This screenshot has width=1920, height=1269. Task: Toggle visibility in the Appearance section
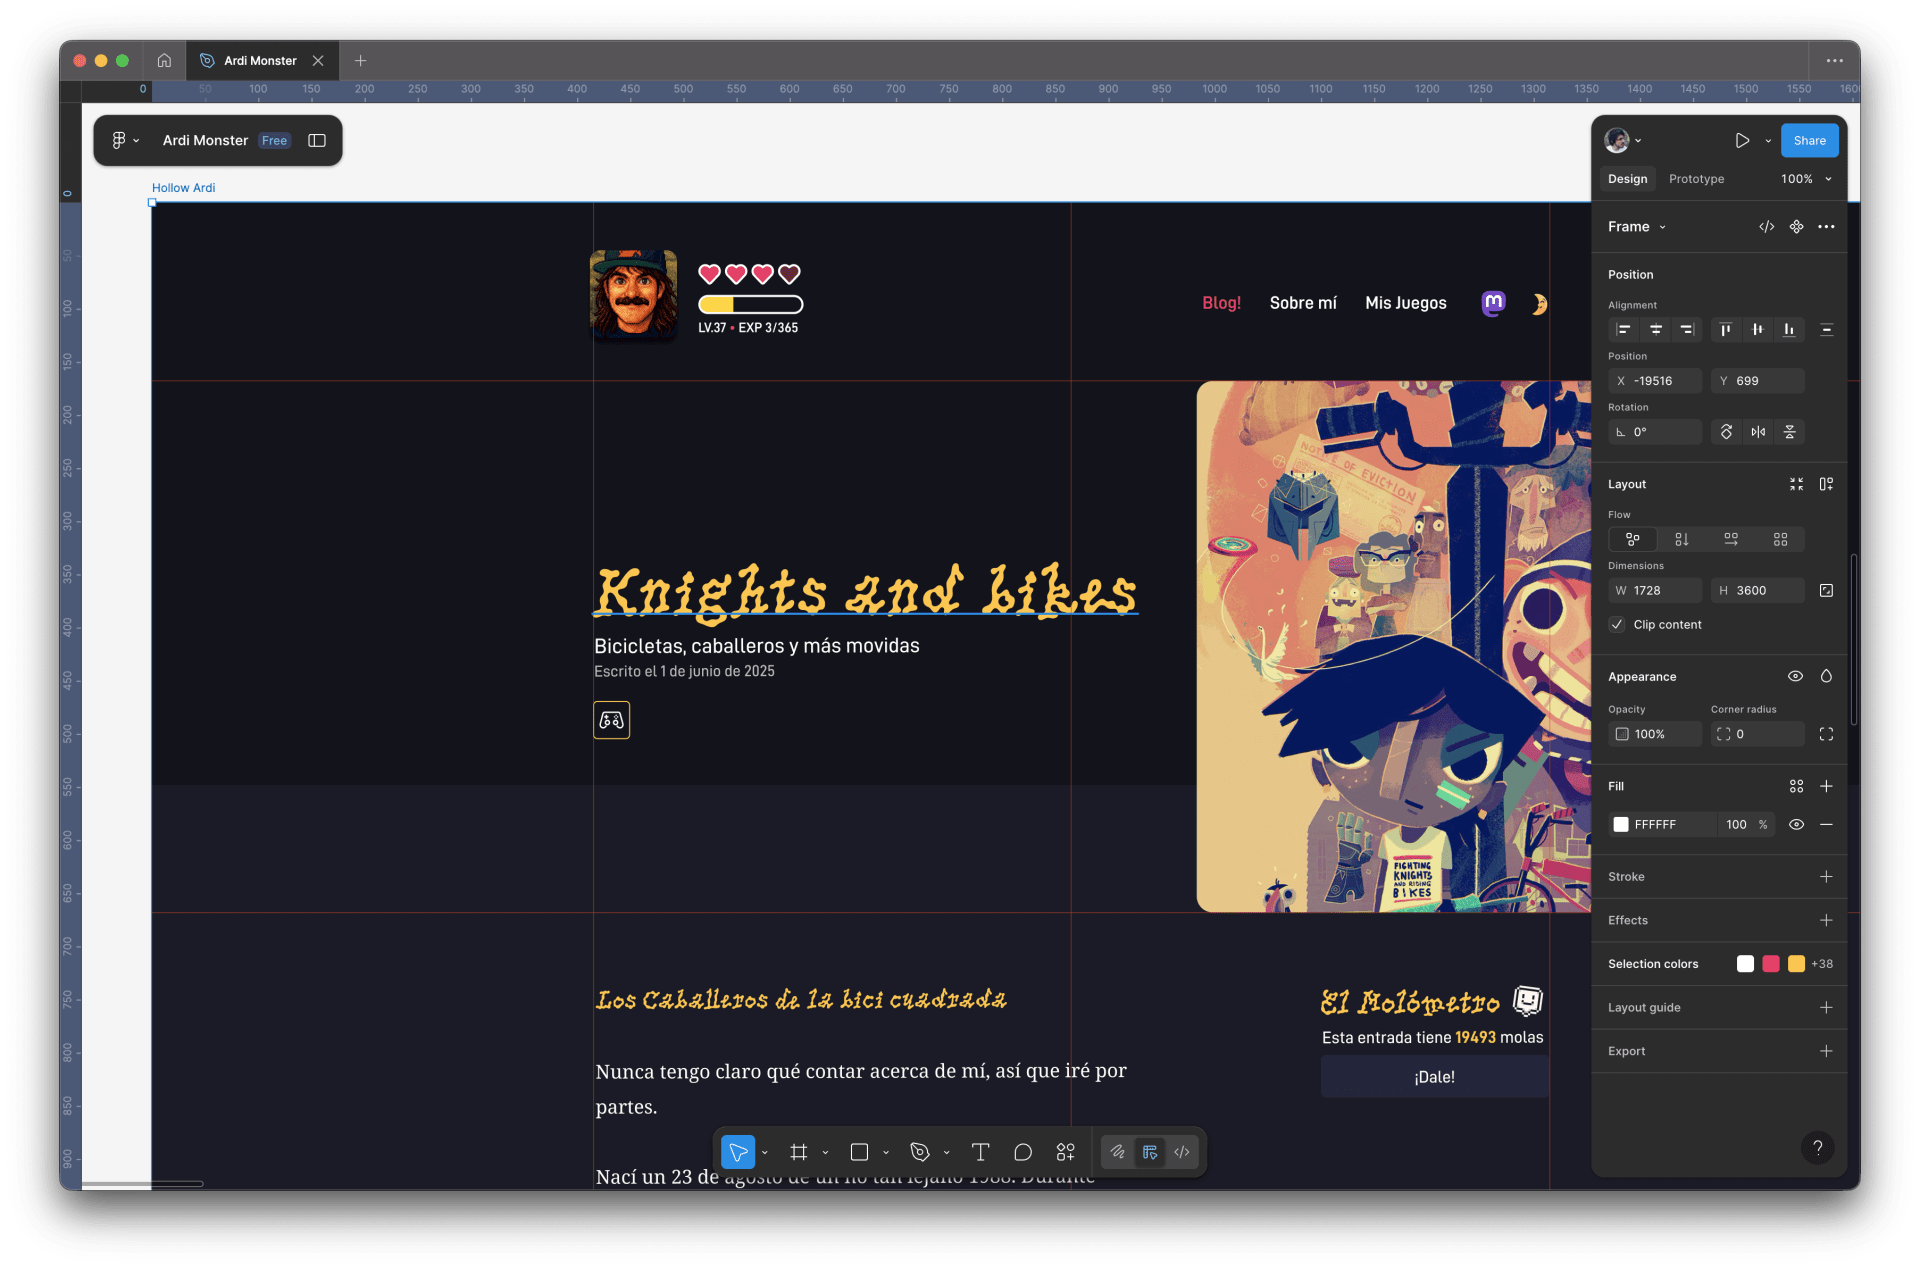[x=1795, y=676]
